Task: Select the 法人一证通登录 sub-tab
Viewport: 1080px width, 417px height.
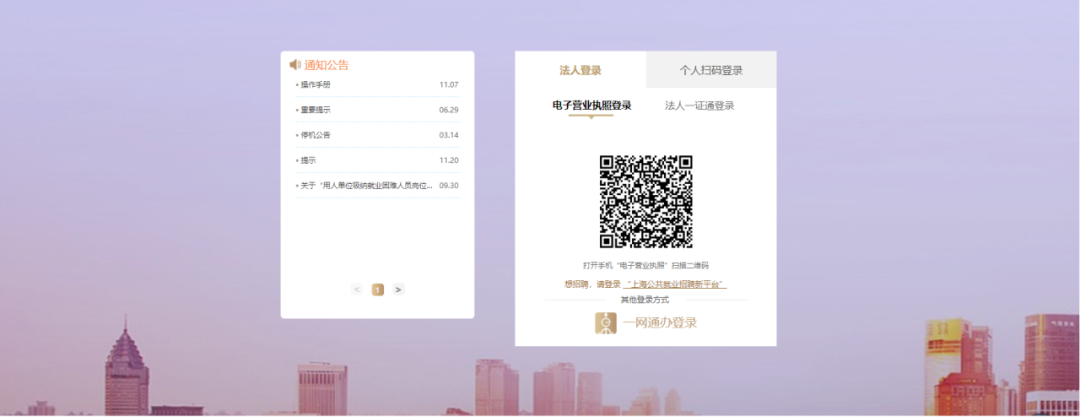Action: pyautogui.click(x=699, y=105)
